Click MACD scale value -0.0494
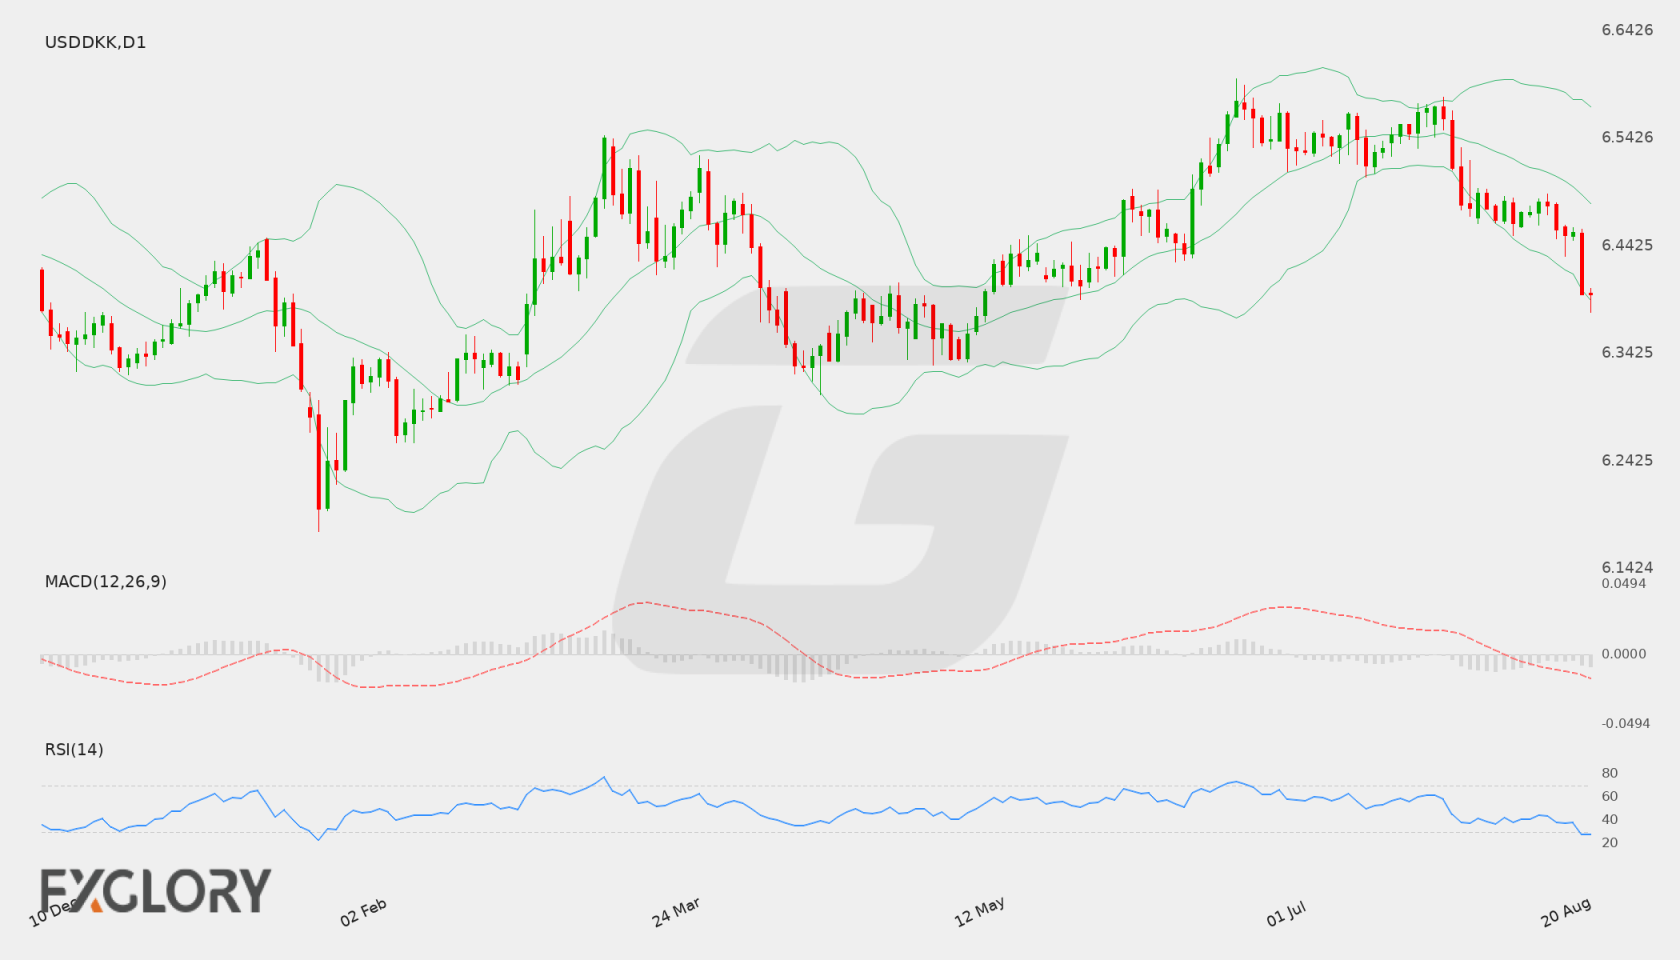This screenshot has height=960, width=1680. pyautogui.click(x=1626, y=723)
